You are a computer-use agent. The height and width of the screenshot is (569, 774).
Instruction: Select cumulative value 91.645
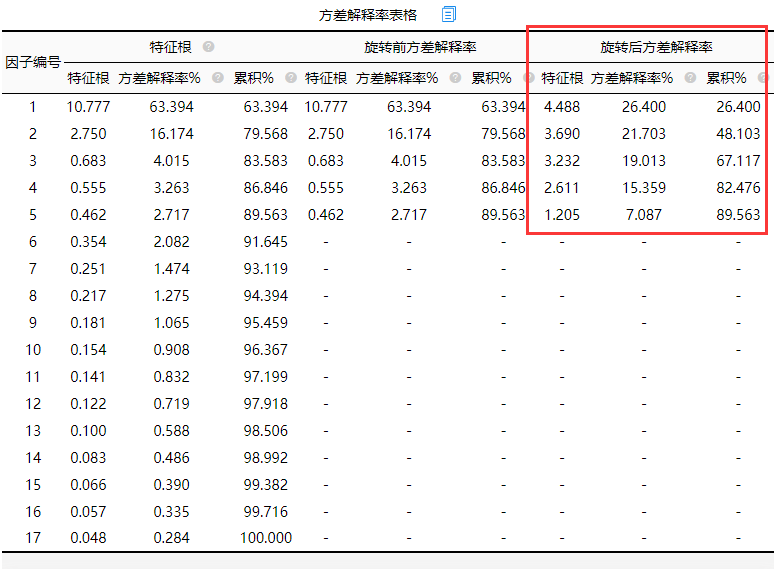(x=266, y=242)
